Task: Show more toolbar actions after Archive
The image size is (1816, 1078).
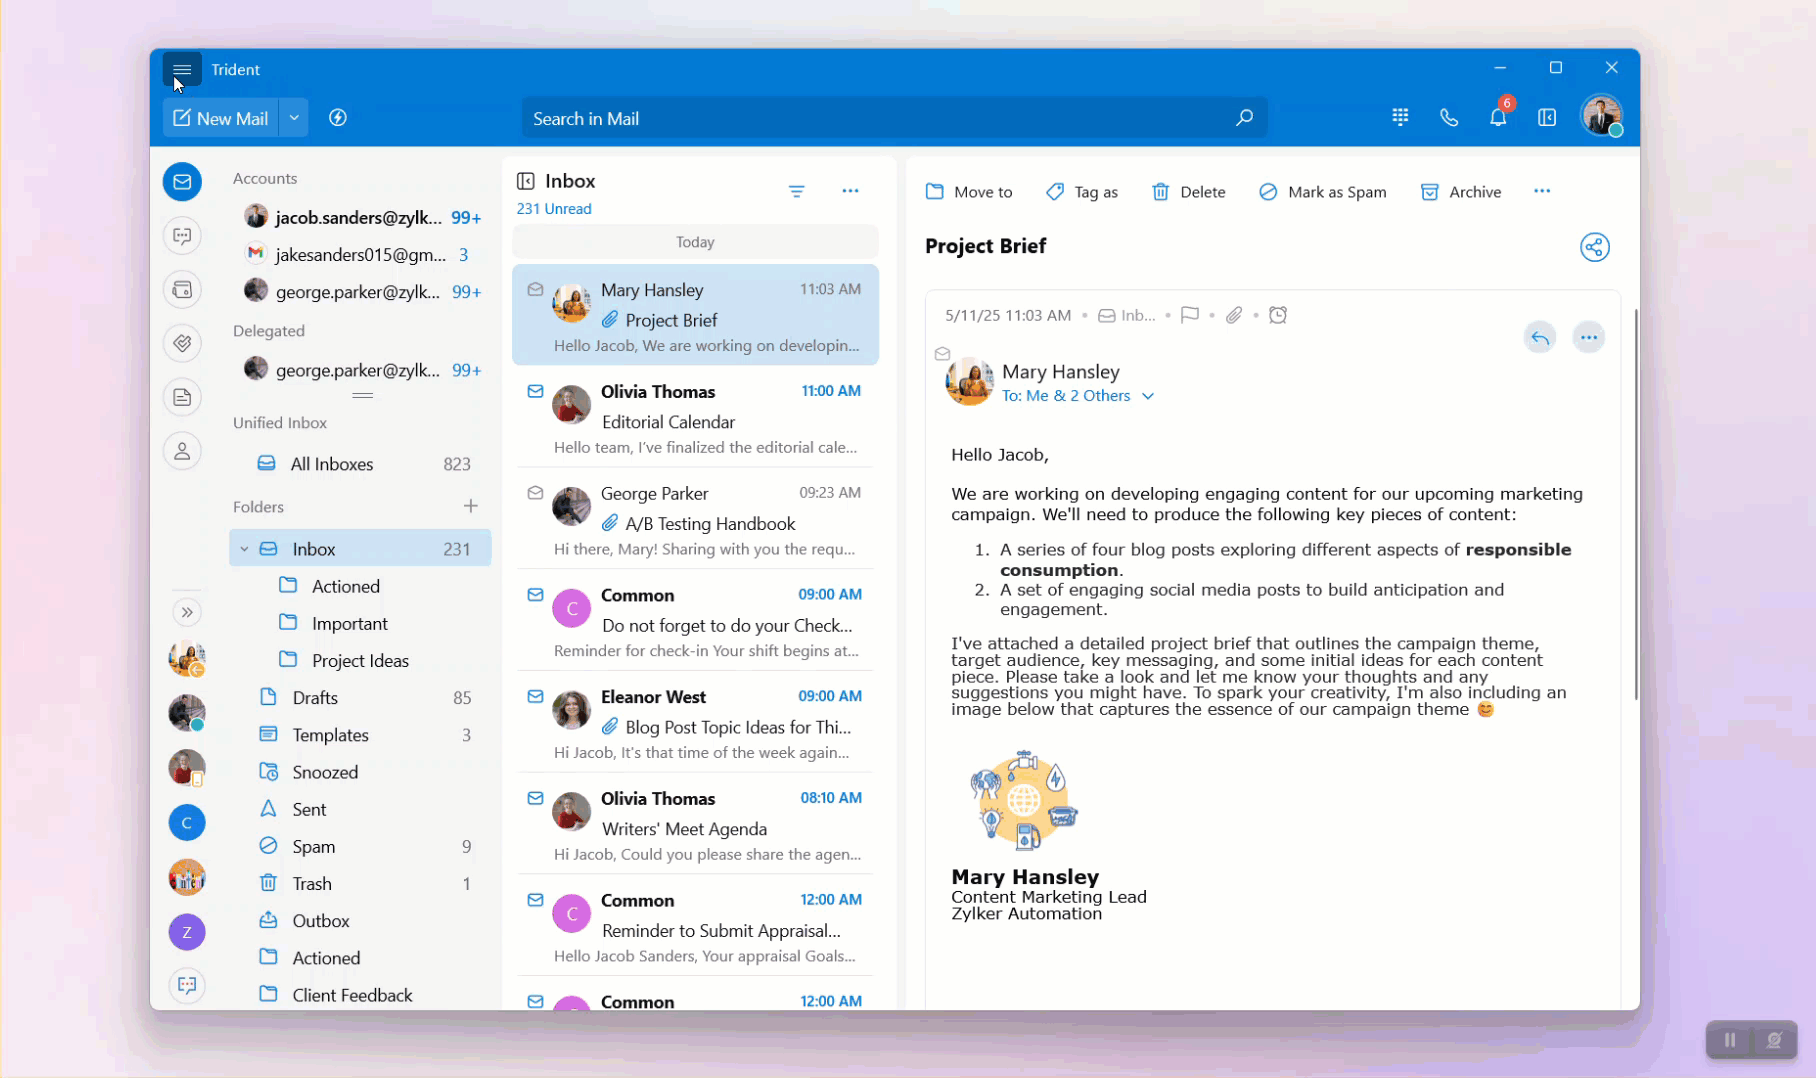Action: tap(1542, 191)
